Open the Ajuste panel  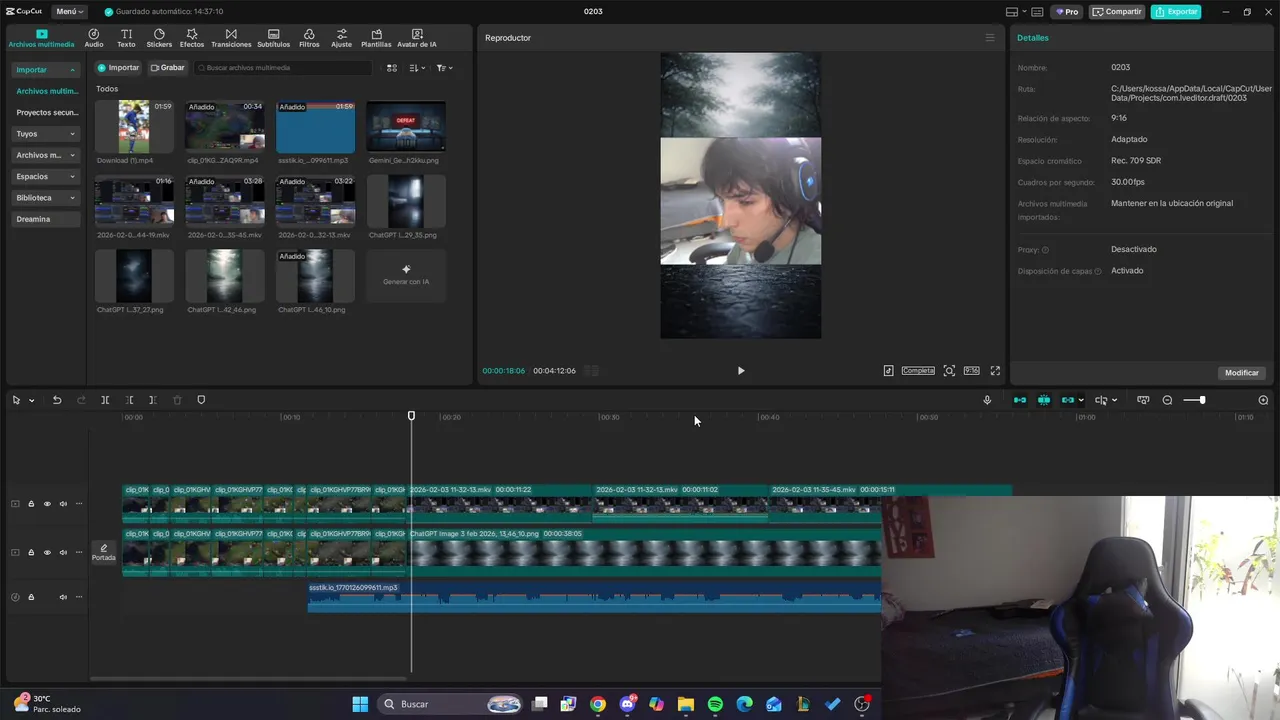[342, 38]
